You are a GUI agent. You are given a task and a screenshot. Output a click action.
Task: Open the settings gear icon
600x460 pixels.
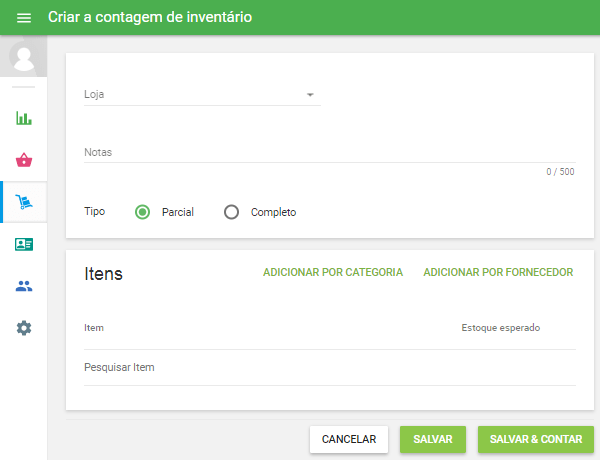(x=24, y=328)
